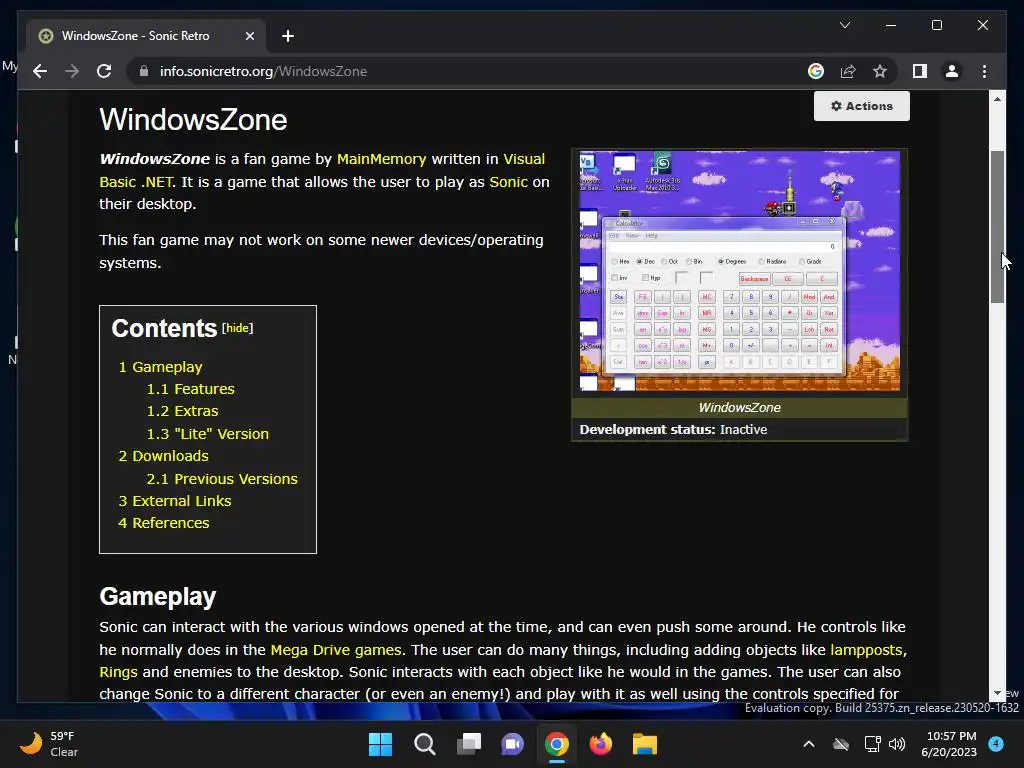Enlarge the WindowsZone screenshot thumbnail
1024x768 pixels.
(x=739, y=271)
